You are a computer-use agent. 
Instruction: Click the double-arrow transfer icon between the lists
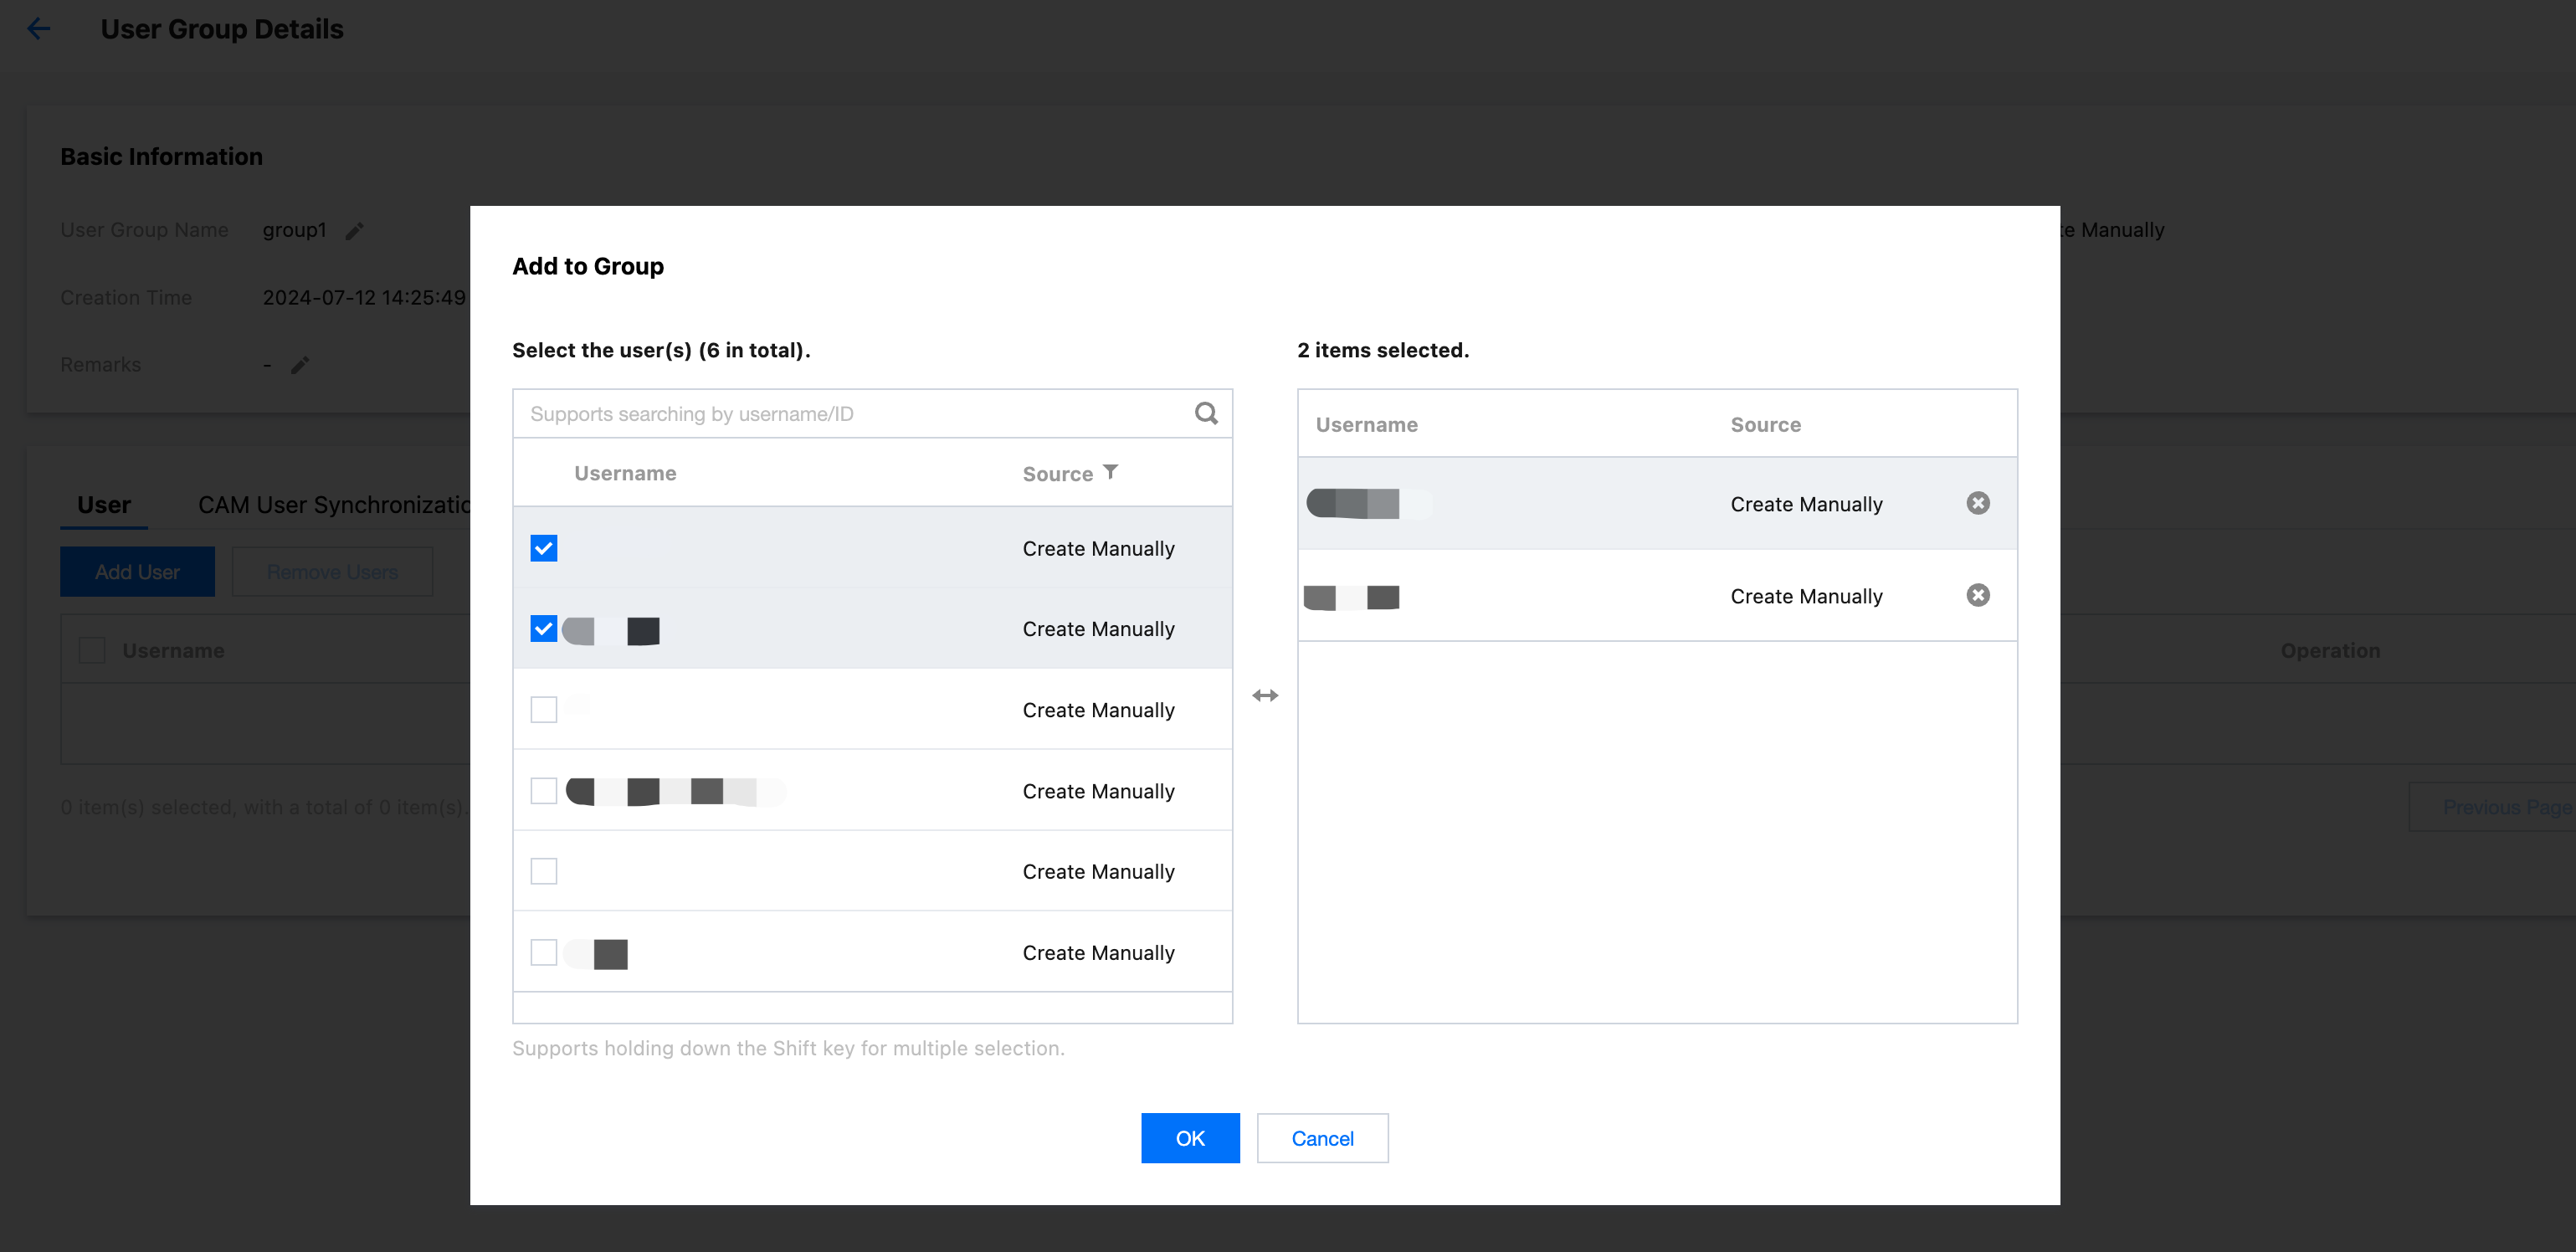[1265, 695]
